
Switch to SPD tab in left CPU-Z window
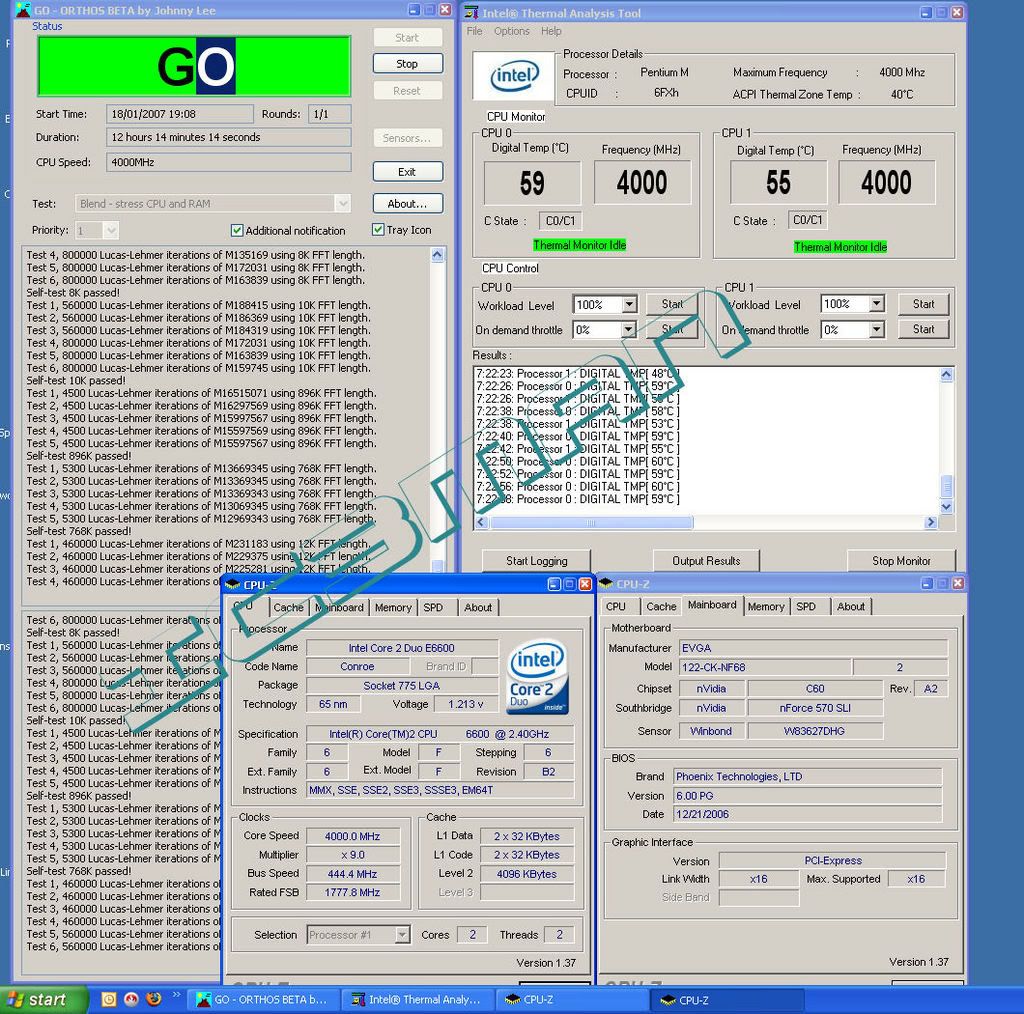tap(433, 608)
